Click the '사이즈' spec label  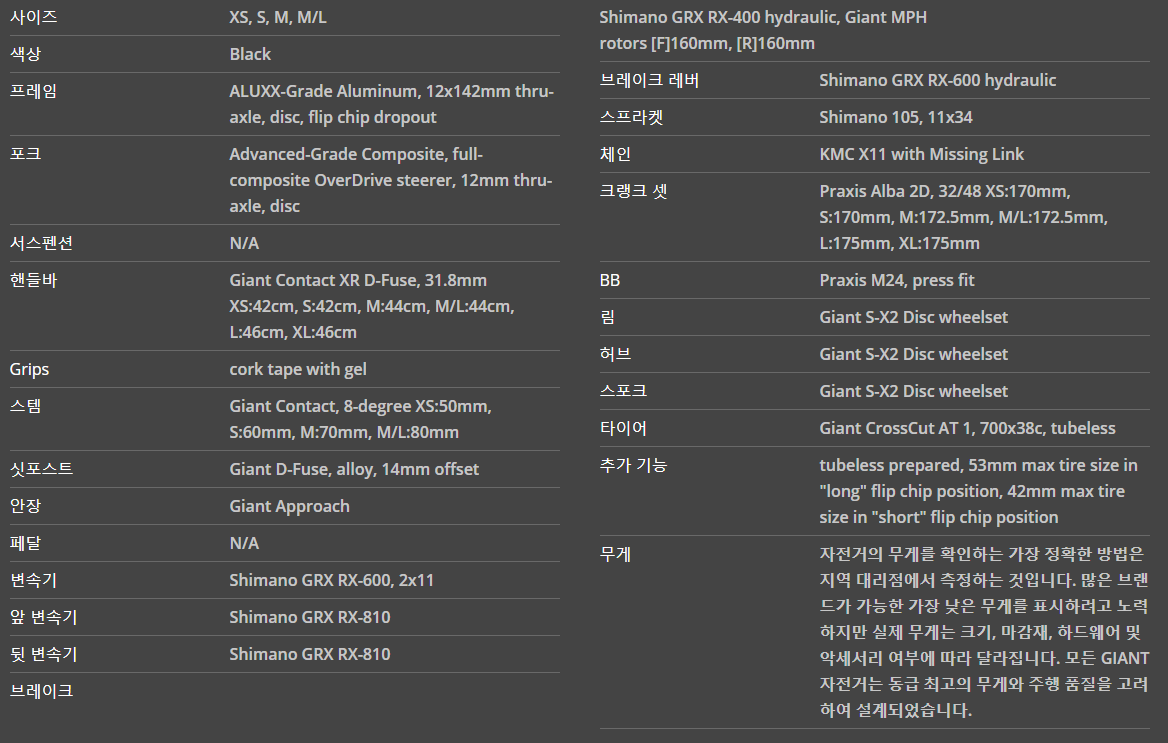click(34, 17)
